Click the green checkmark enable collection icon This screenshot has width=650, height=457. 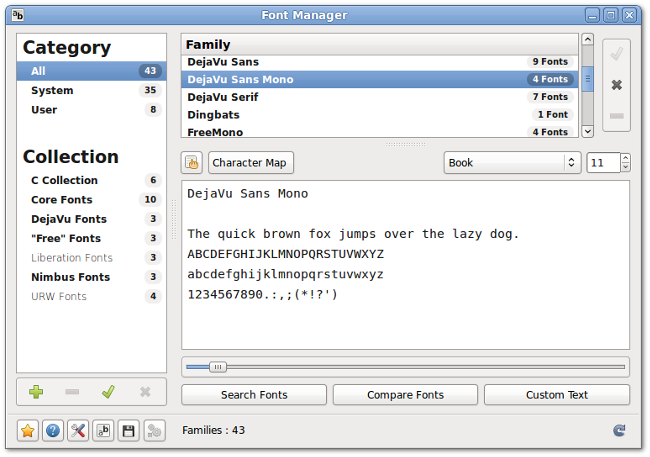click(x=108, y=392)
